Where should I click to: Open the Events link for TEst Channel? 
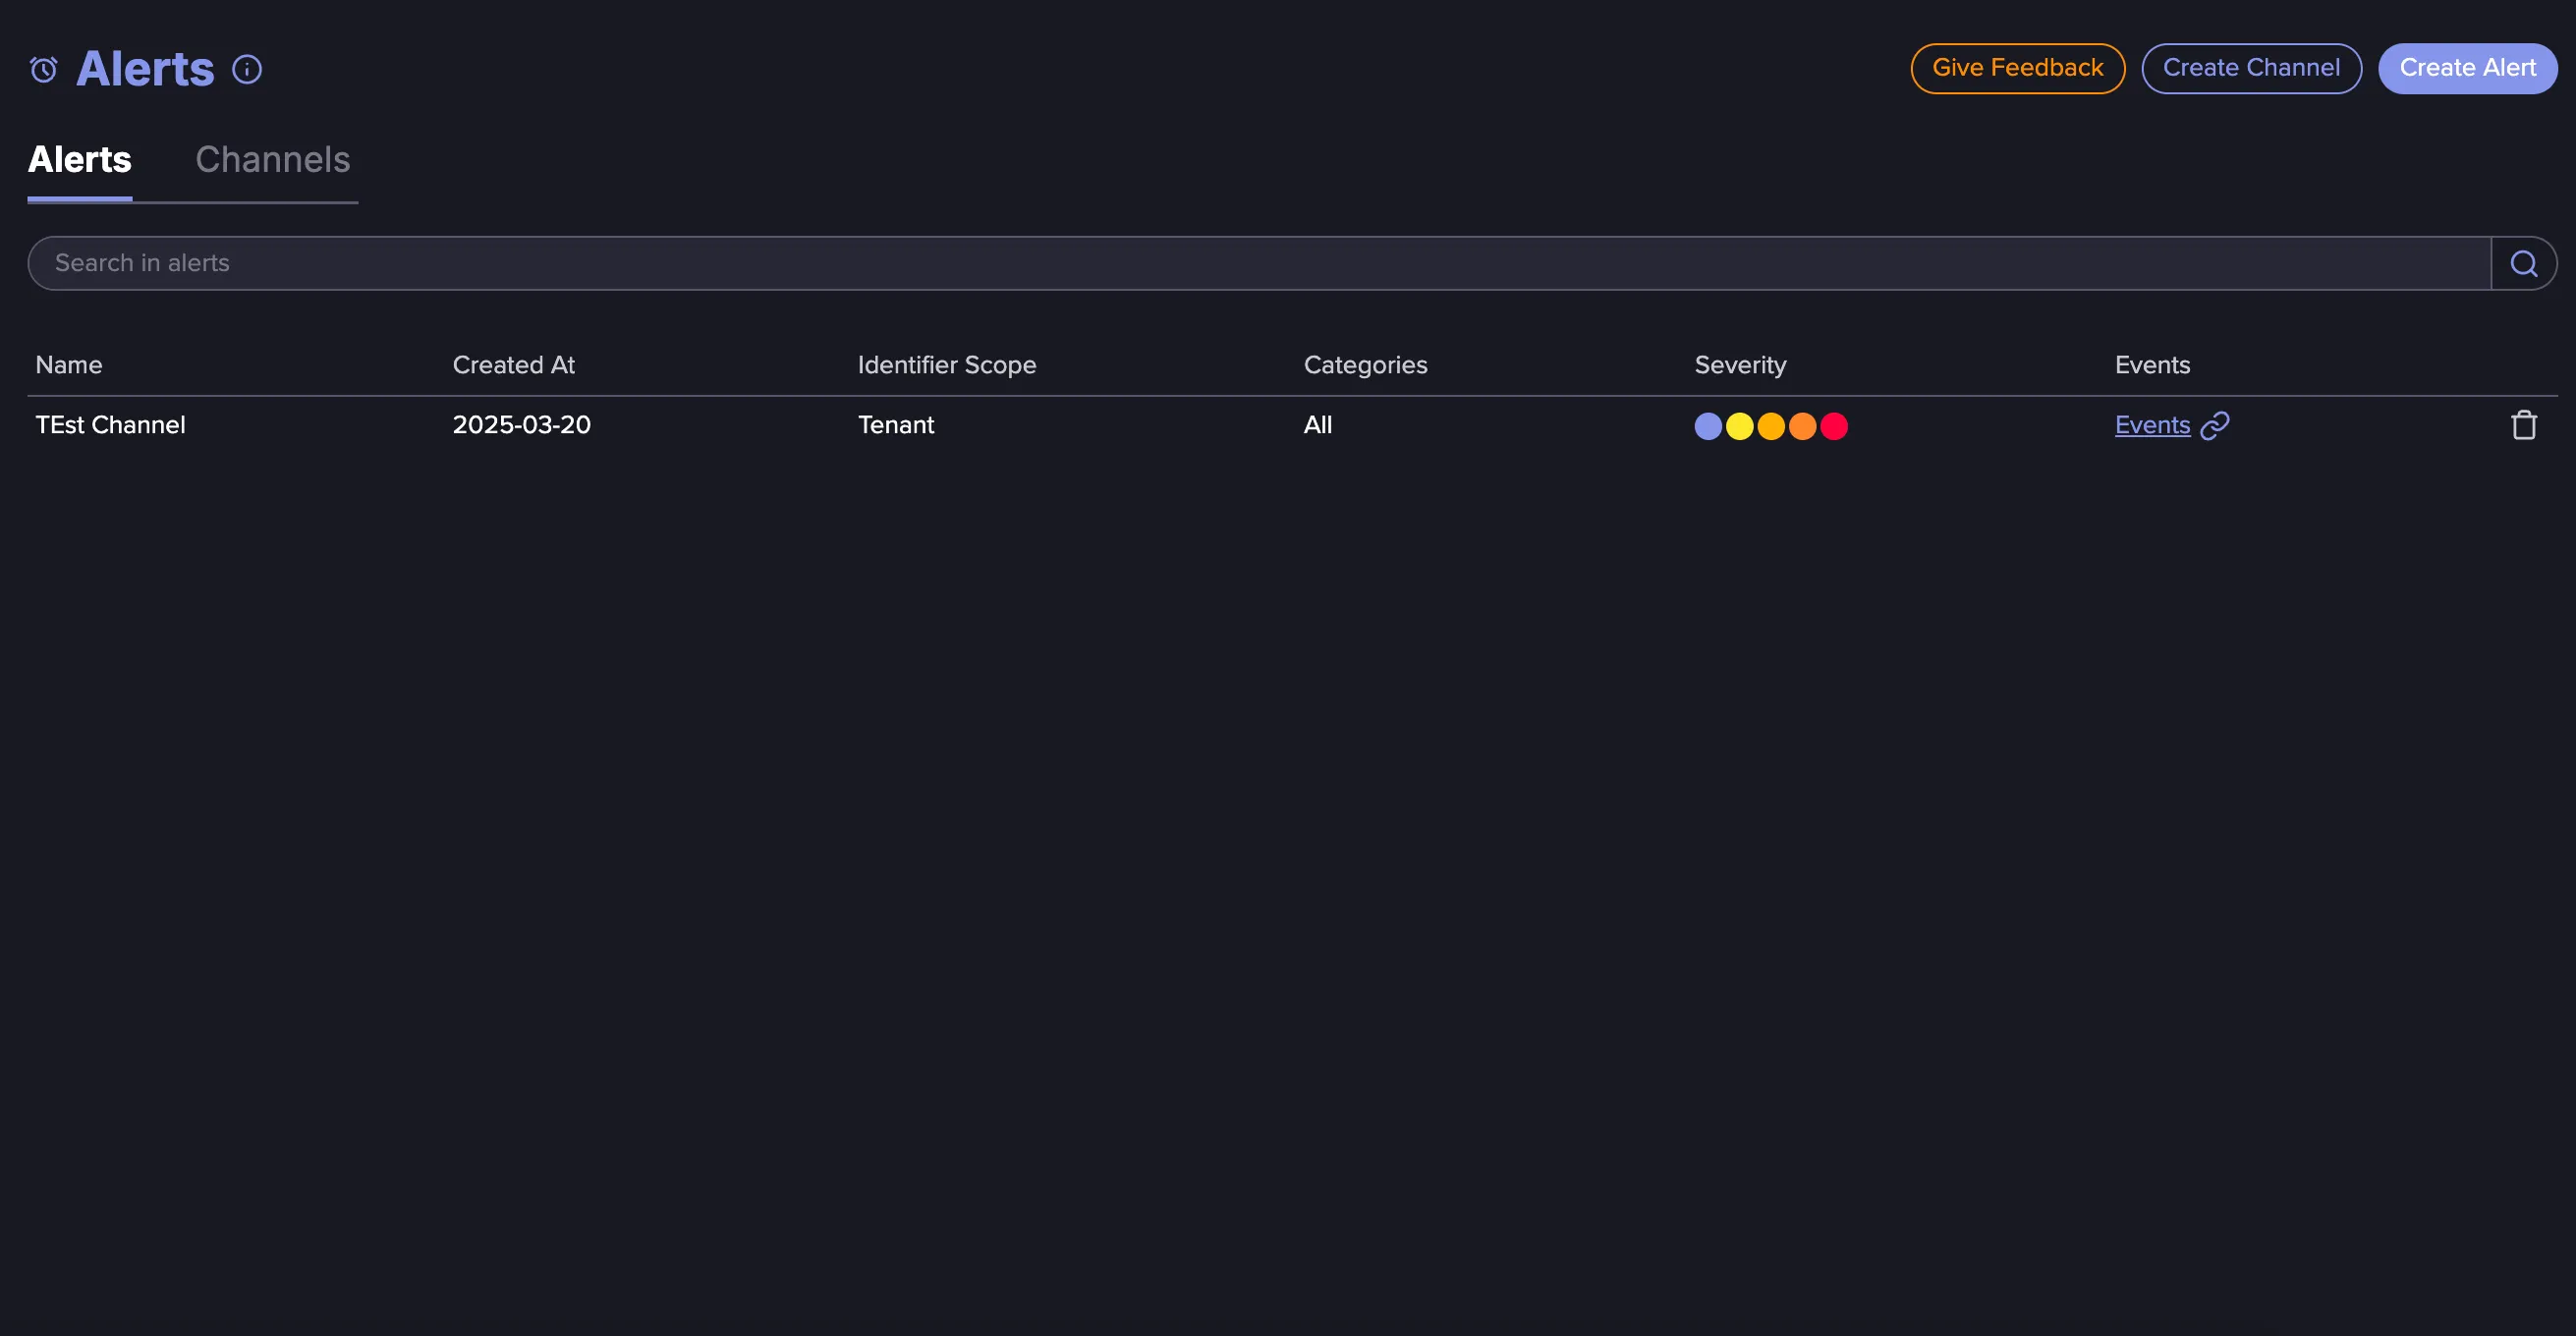pyautogui.click(x=2152, y=425)
